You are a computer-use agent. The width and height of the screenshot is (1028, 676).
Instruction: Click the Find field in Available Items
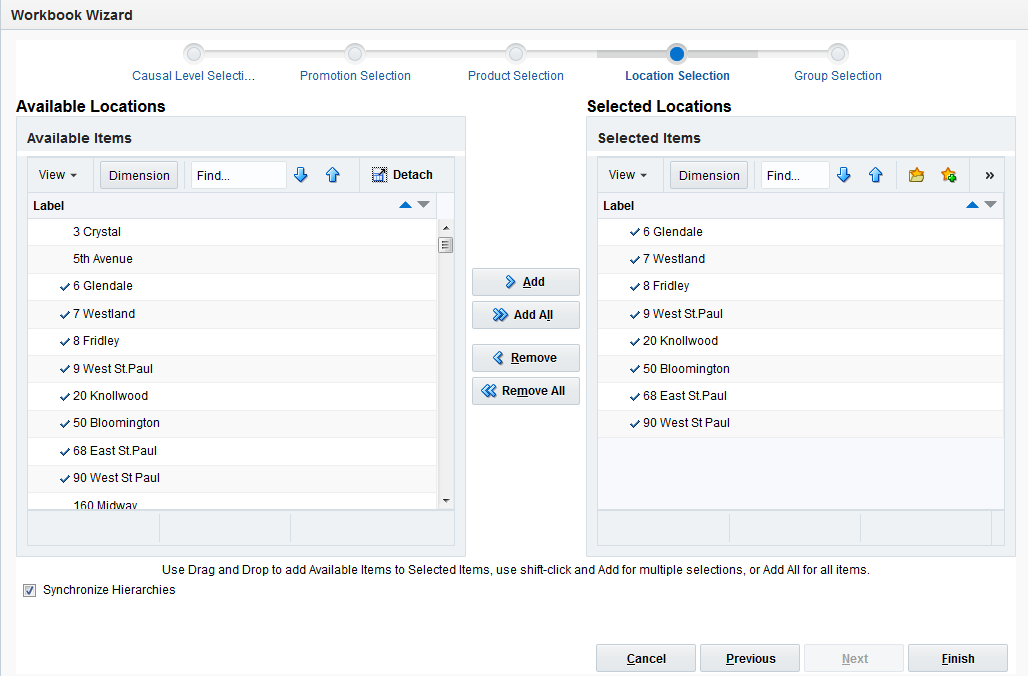(239, 175)
